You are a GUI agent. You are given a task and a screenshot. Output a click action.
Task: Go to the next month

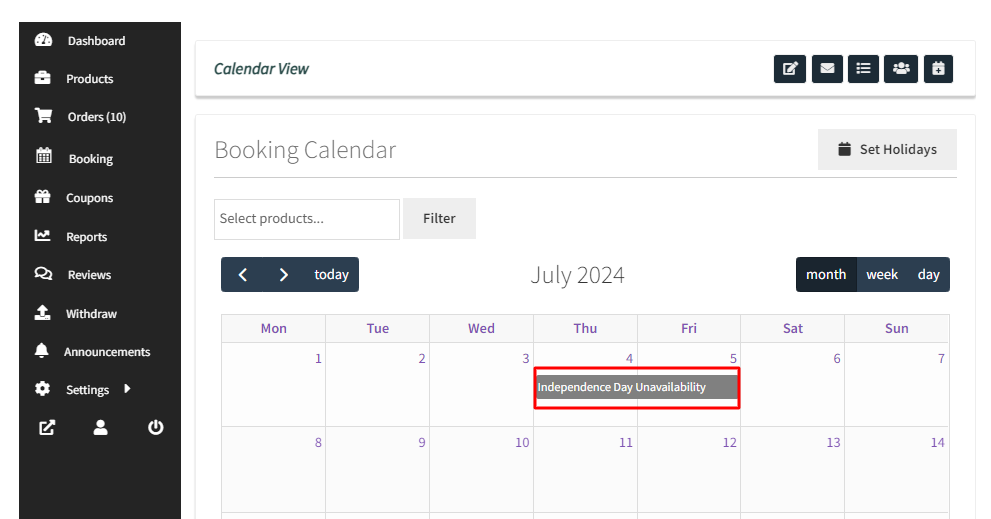point(284,274)
